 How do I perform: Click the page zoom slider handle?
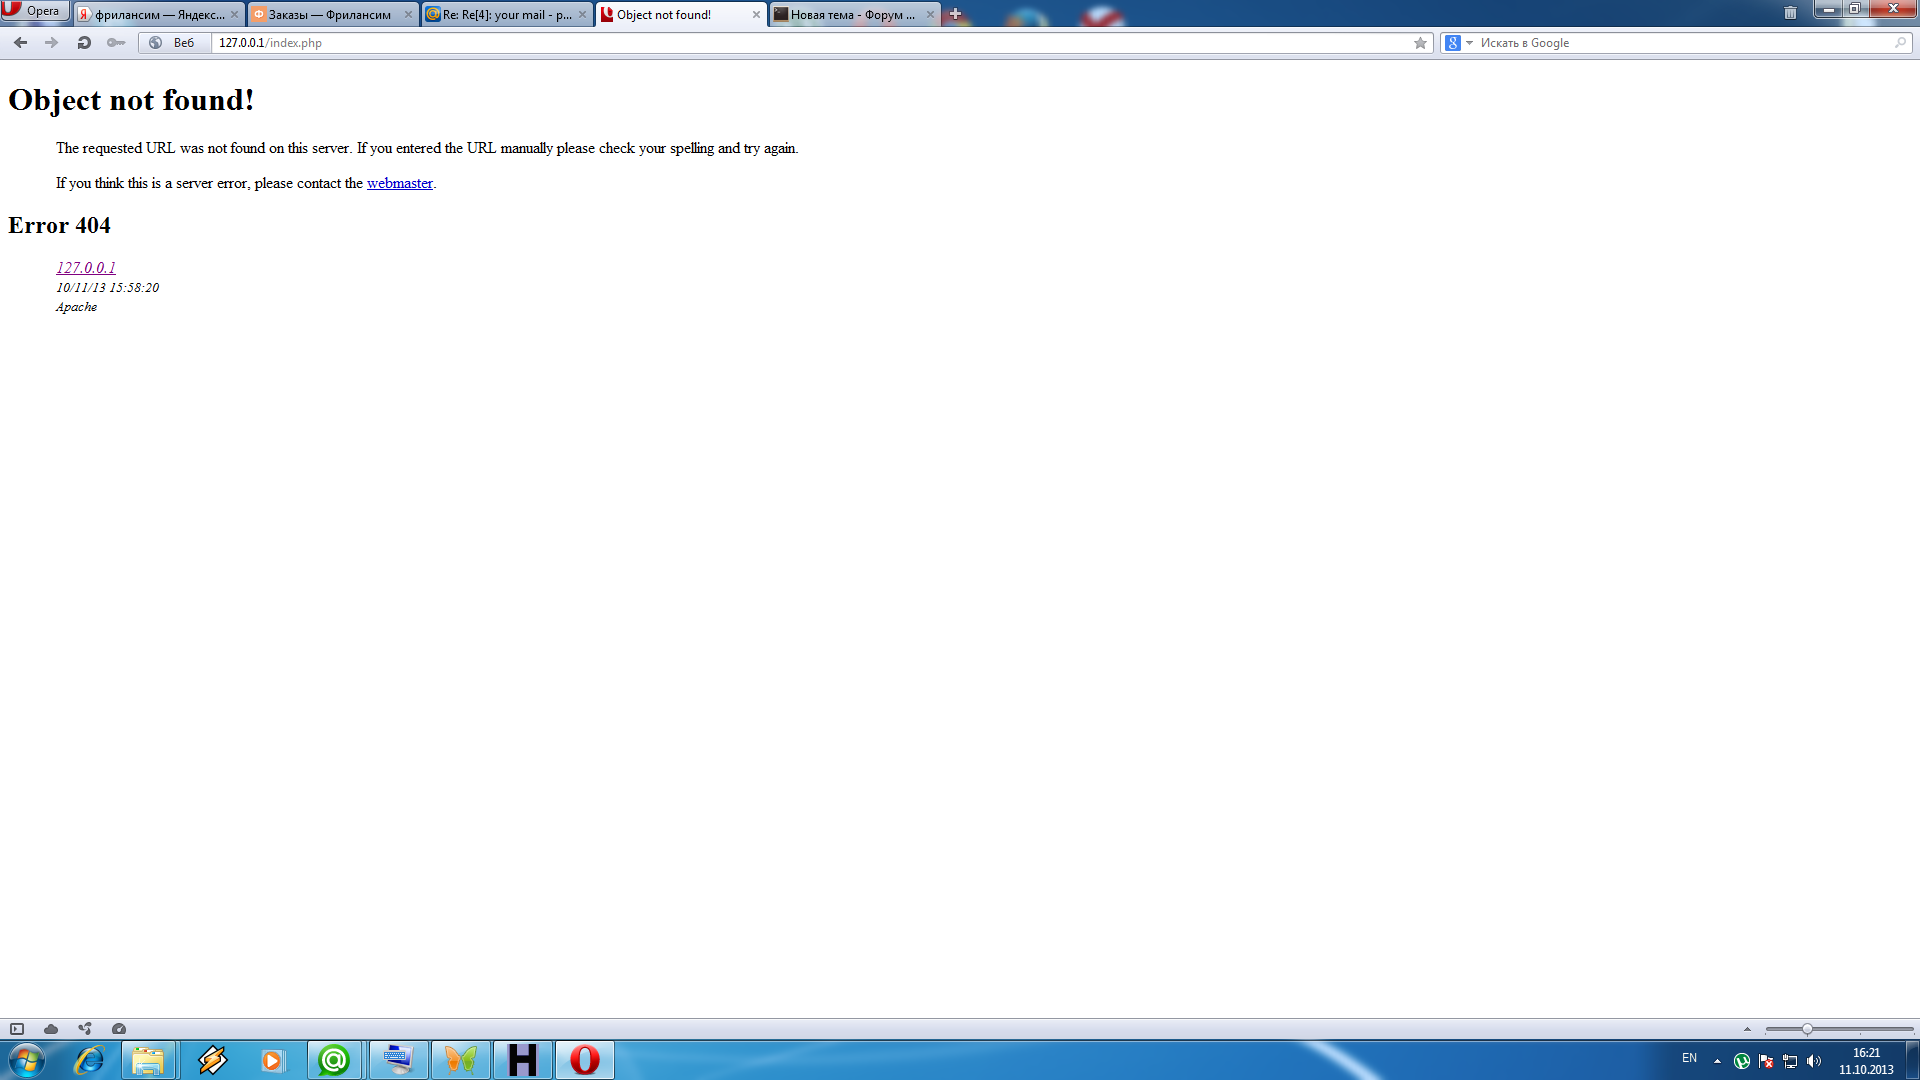1807,1029
